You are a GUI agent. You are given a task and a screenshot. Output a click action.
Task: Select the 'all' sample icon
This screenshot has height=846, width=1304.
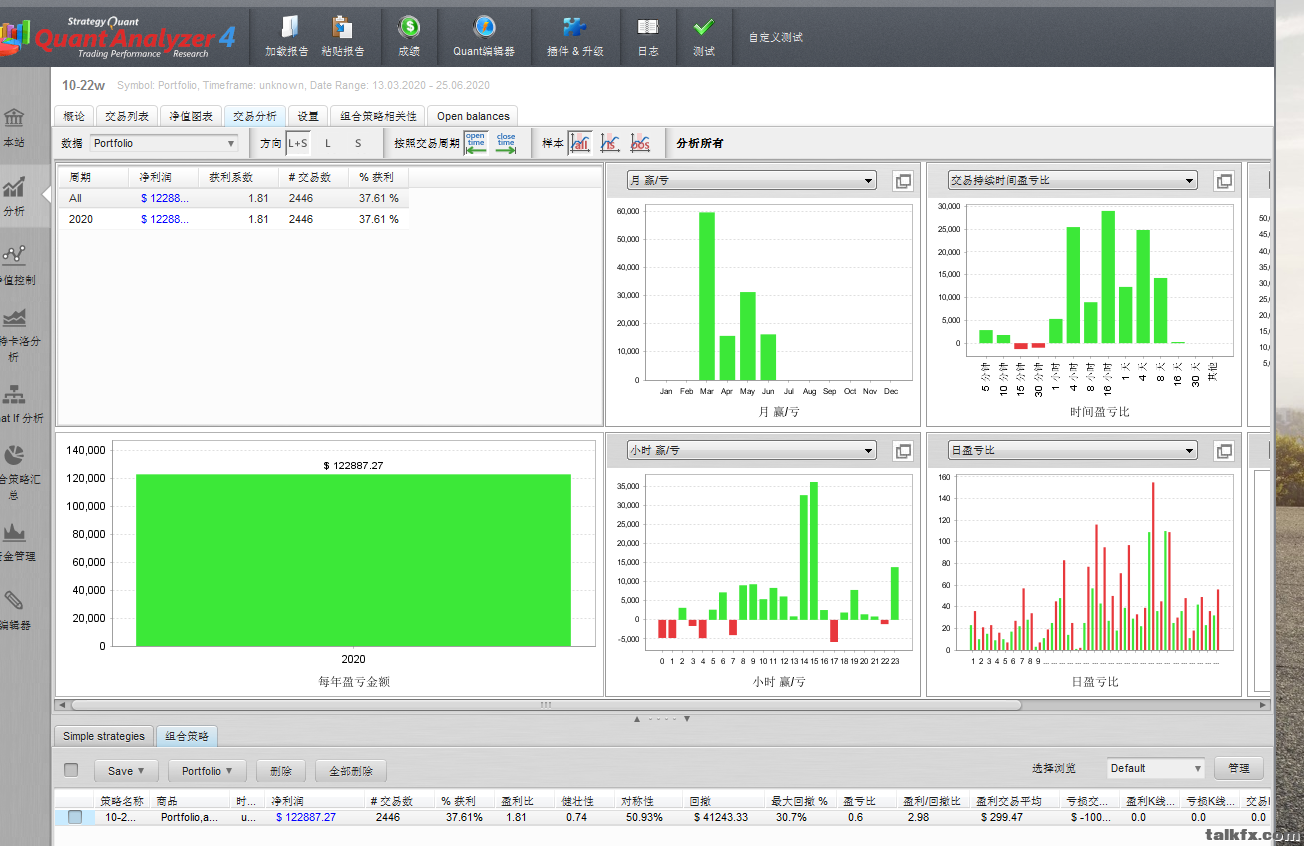tap(580, 143)
